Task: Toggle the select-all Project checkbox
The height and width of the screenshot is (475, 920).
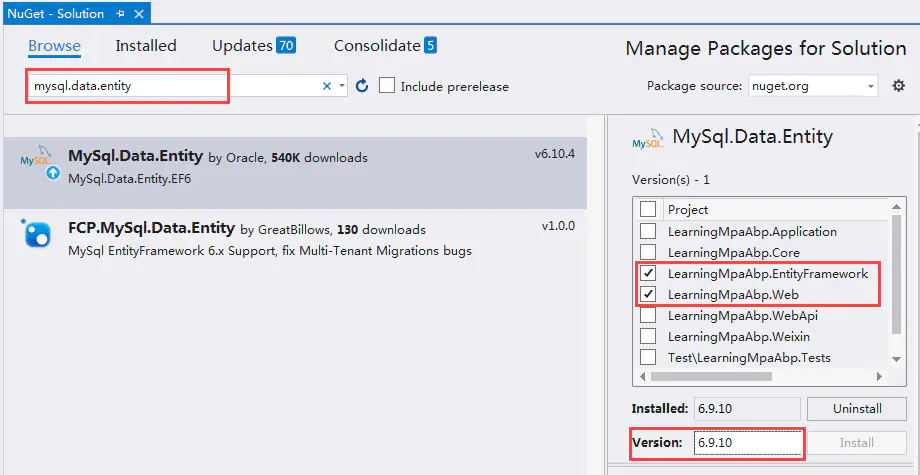Action: pyautogui.click(x=648, y=209)
